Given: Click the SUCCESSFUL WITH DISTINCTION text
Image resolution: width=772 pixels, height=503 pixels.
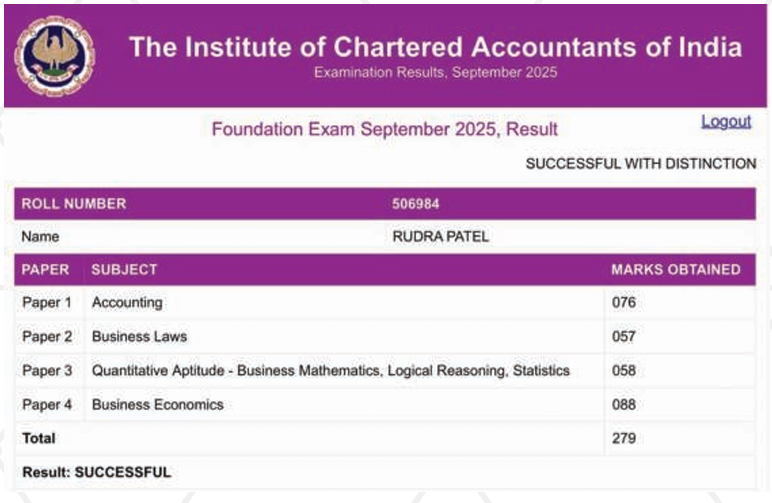Looking at the screenshot, I should click(641, 163).
